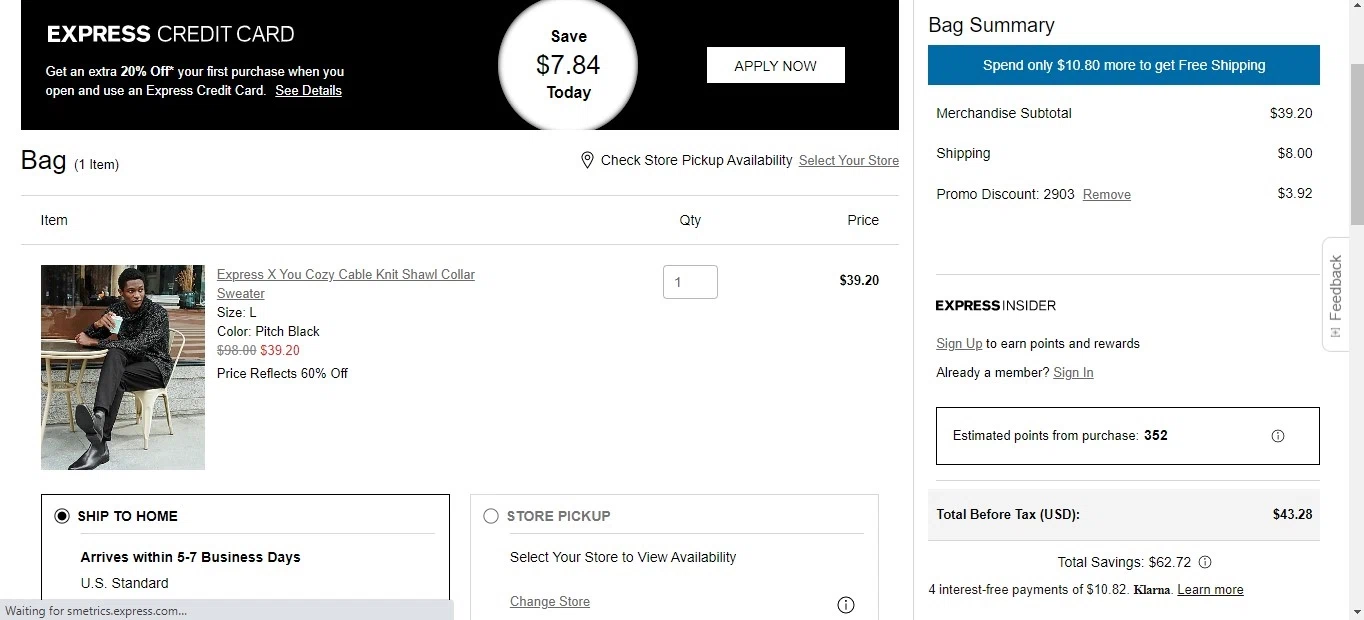The width and height of the screenshot is (1364, 620).
Task: Select Store Pickup radio option
Action: point(490,516)
